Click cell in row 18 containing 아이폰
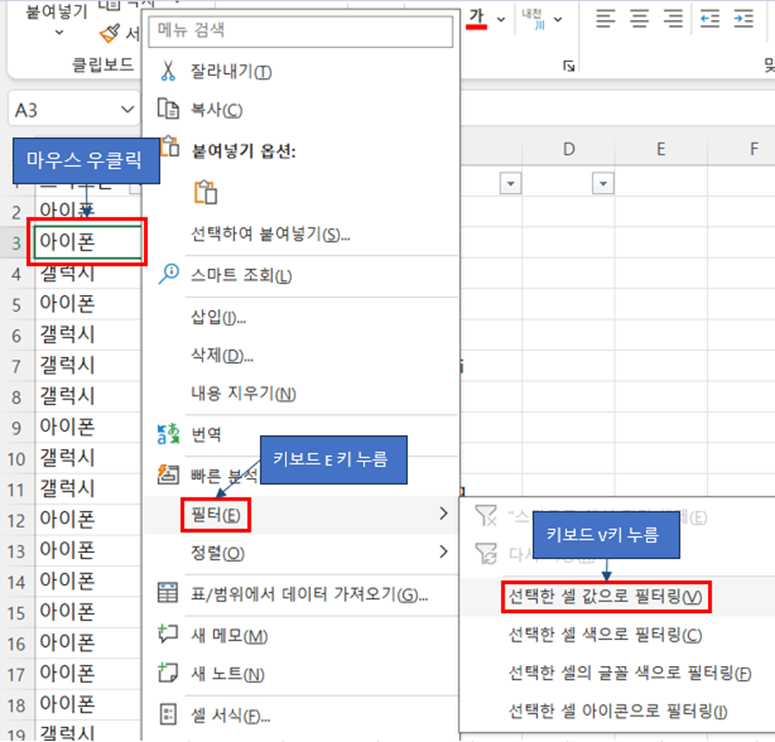The height and width of the screenshot is (742, 775). 88,704
